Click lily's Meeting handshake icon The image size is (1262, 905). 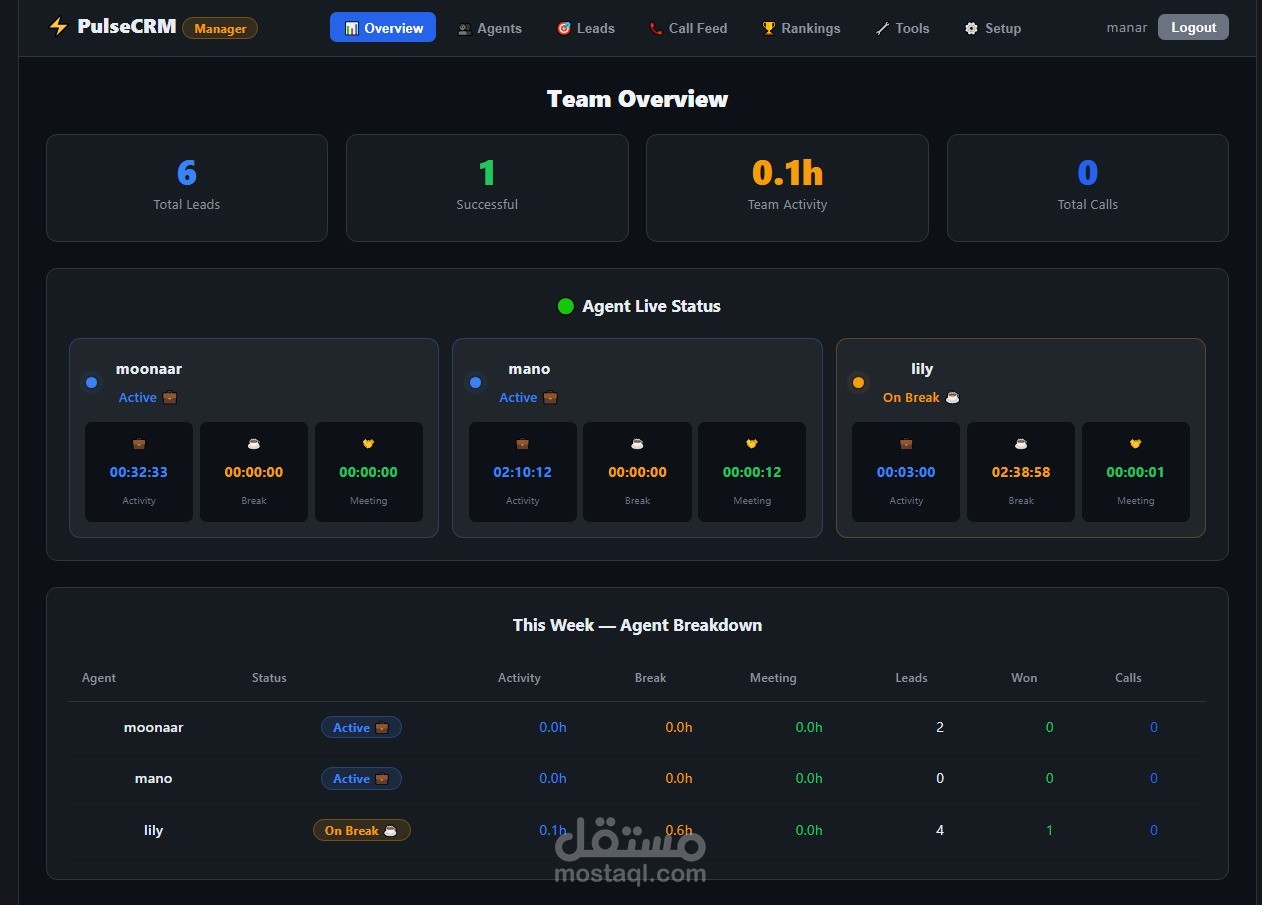1136,443
